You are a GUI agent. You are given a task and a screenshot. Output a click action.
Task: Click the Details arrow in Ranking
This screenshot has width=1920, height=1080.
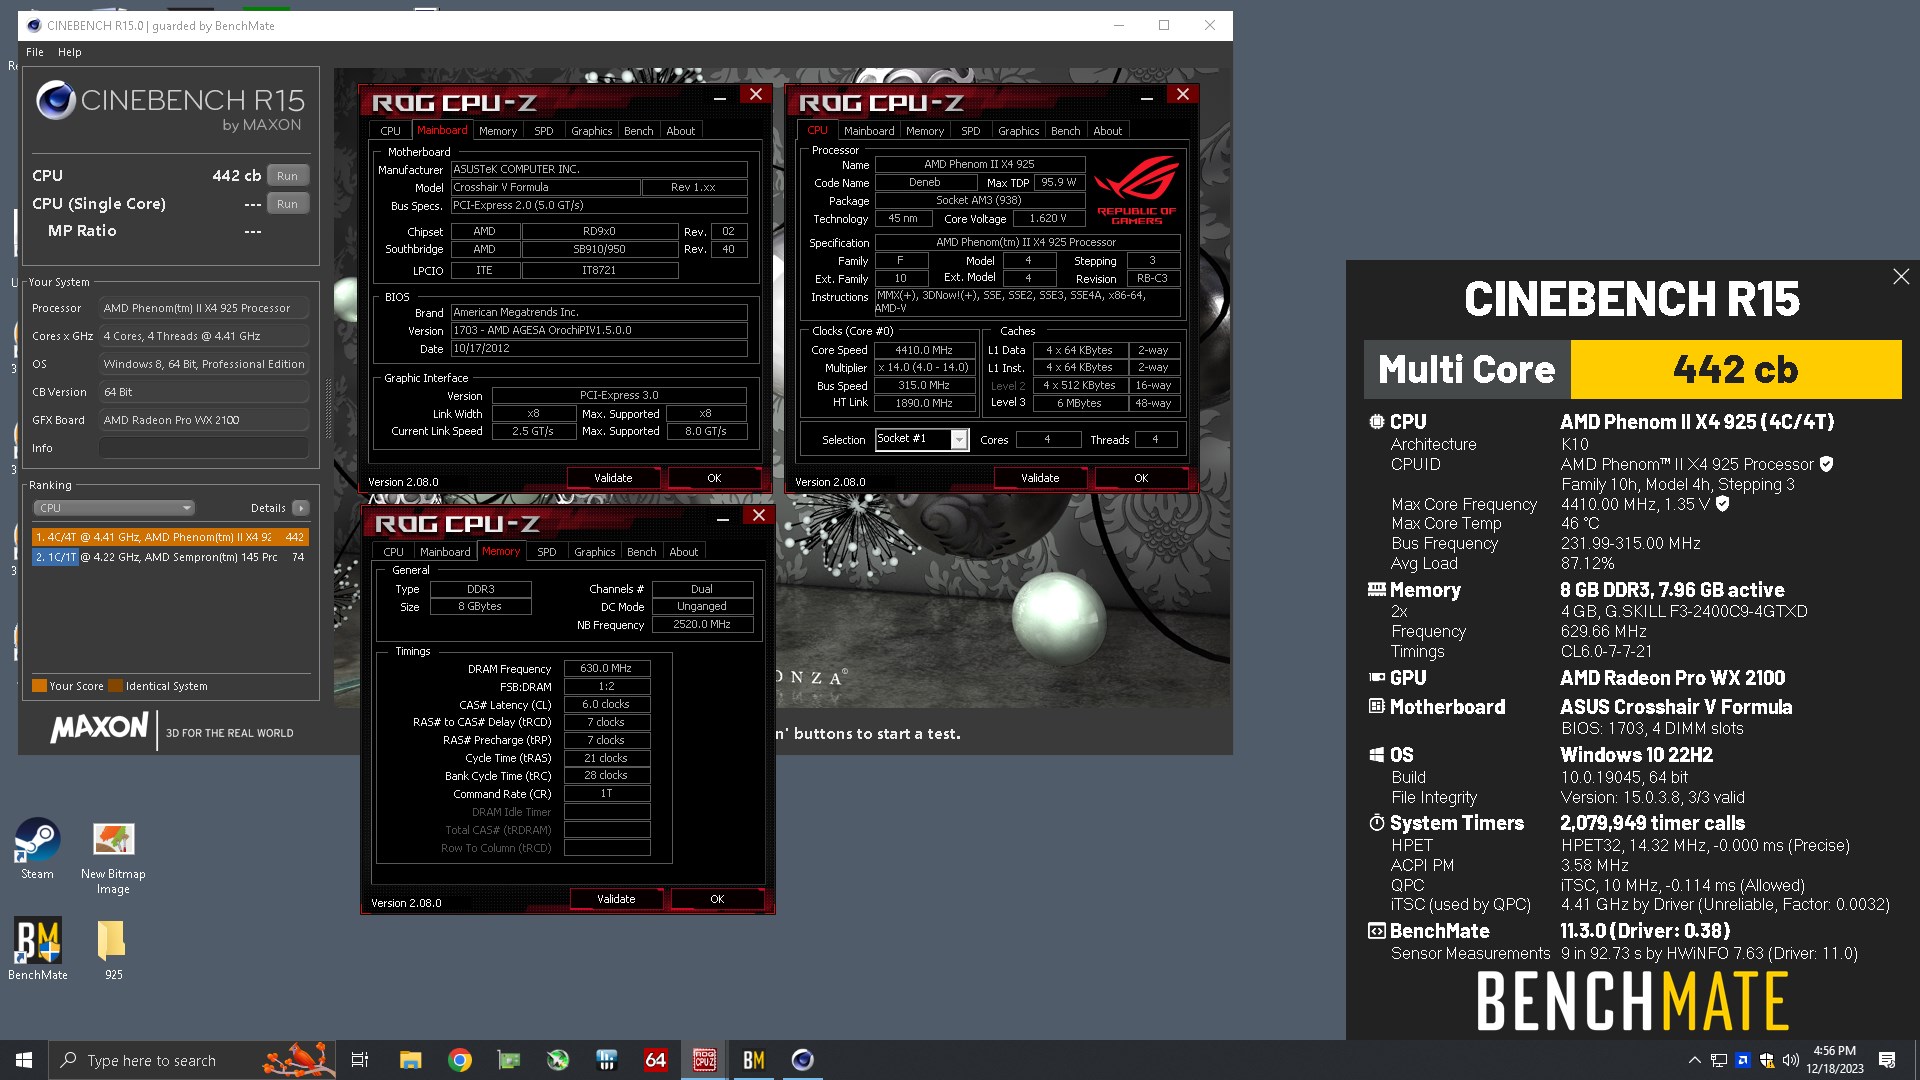[x=300, y=508]
